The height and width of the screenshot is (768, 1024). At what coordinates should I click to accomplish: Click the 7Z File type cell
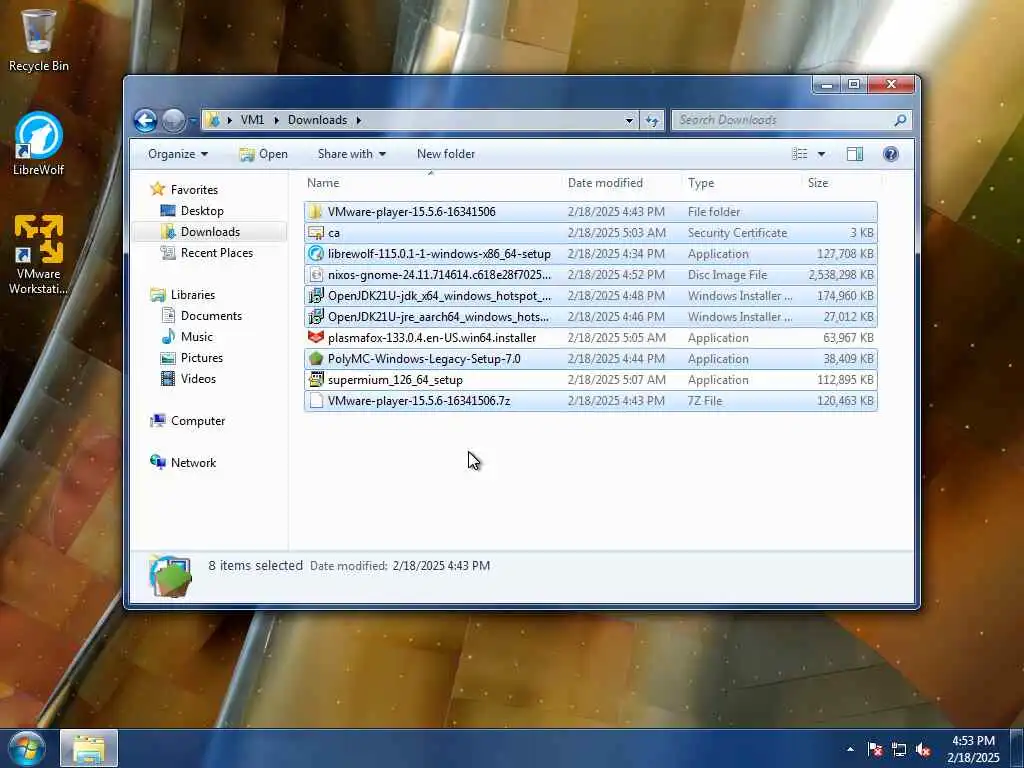click(x=705, y=400)
